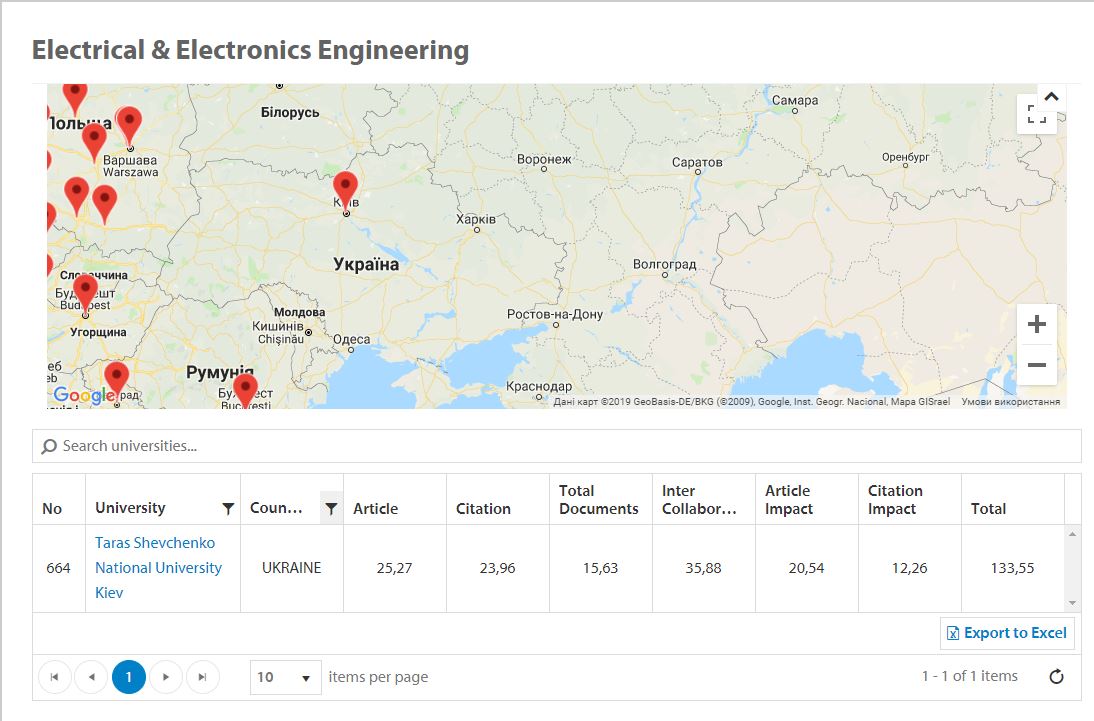
Task: Click the search magnifier icon
Action: click(49, 446)
